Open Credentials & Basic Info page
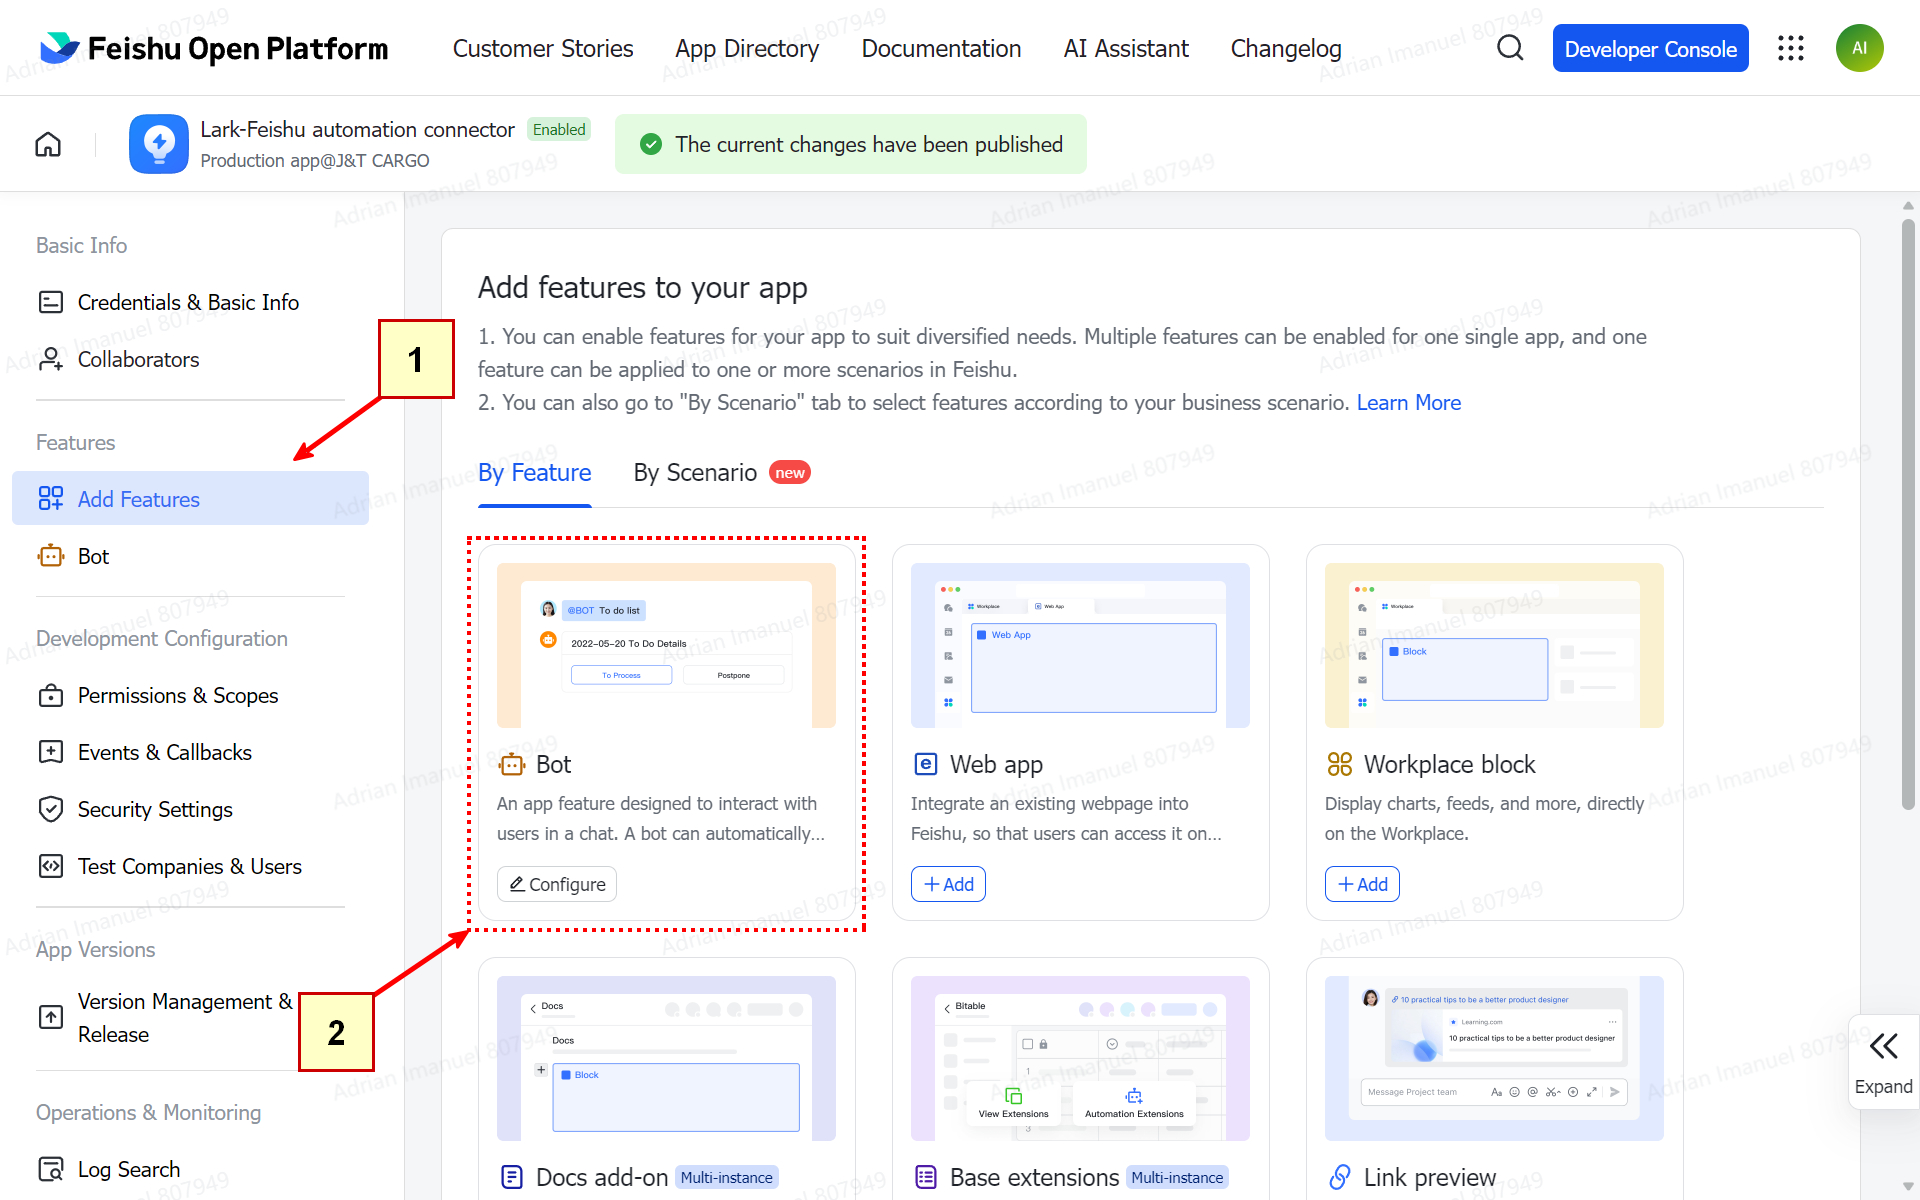Screen dimensions: 1920x1200 click(190, 302)
